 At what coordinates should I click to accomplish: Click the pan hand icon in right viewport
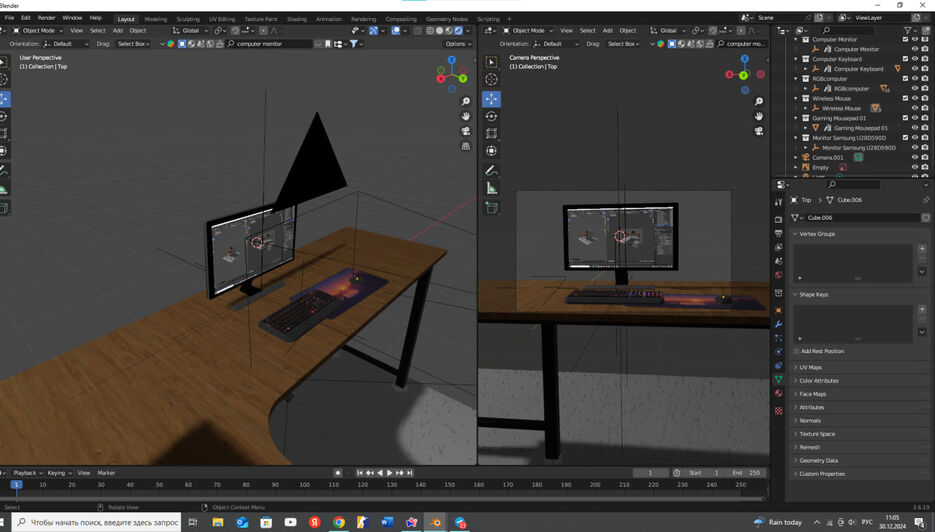(x=759, y=116)
